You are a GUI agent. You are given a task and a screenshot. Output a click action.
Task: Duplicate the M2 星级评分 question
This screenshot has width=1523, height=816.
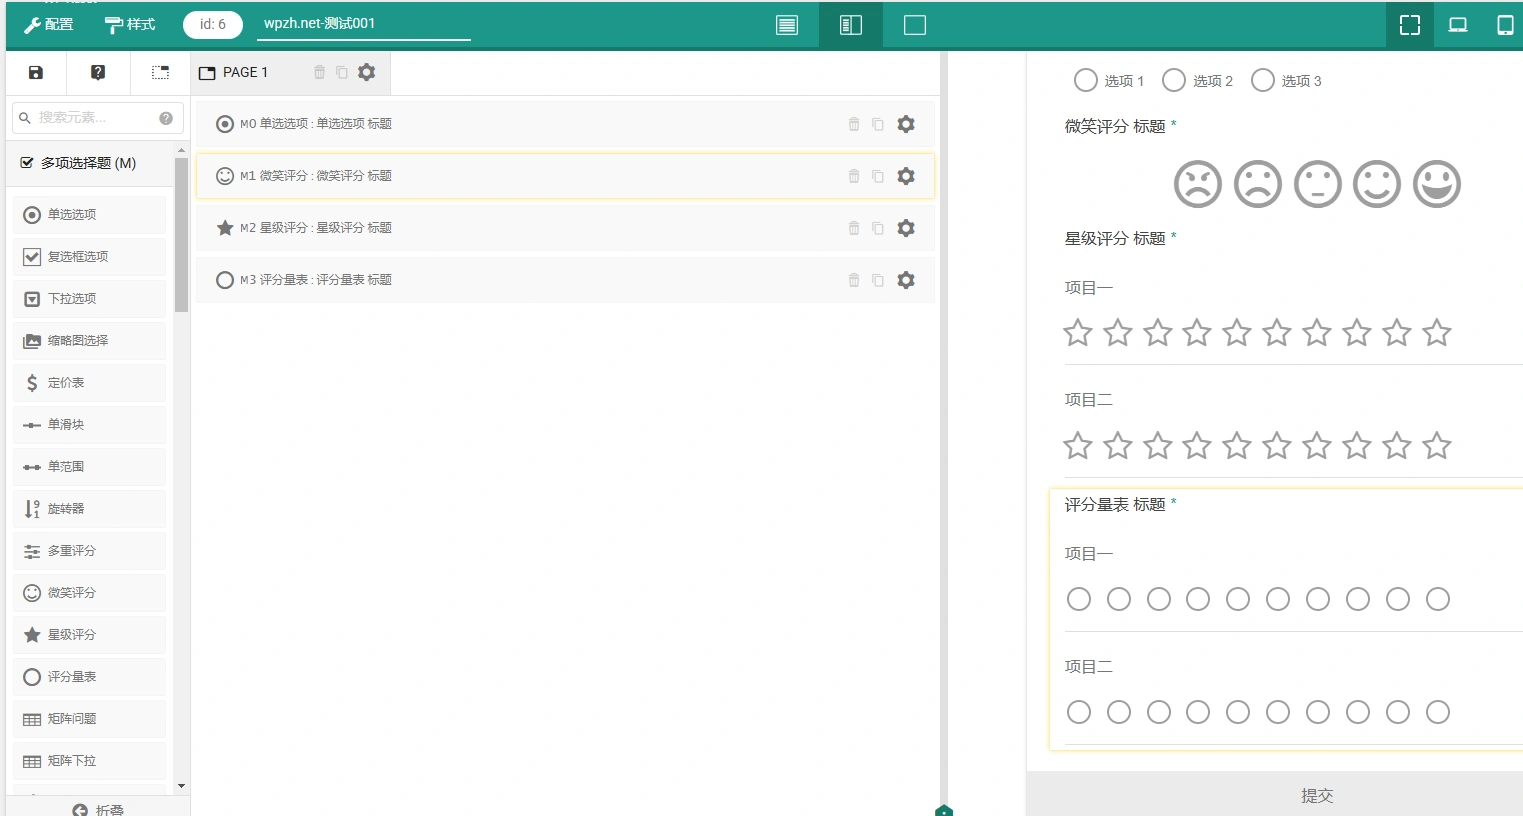click(x=877, y=228)
